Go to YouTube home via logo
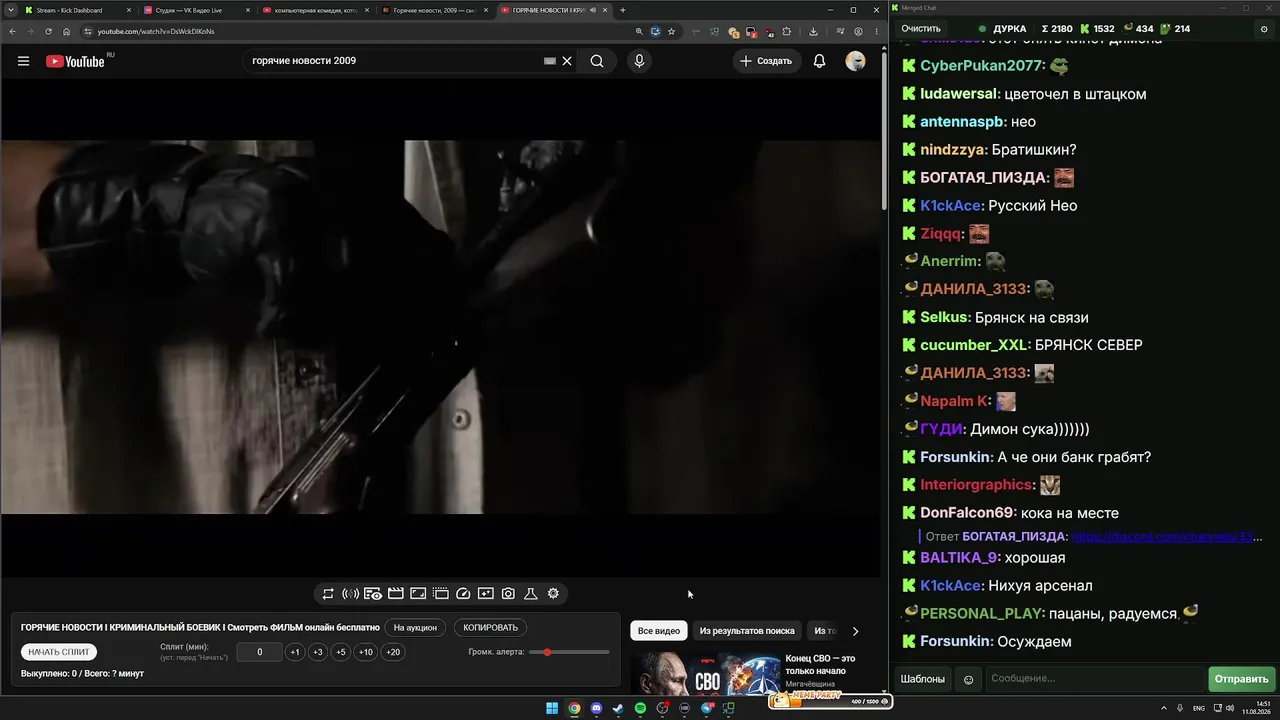 point(75,61)
